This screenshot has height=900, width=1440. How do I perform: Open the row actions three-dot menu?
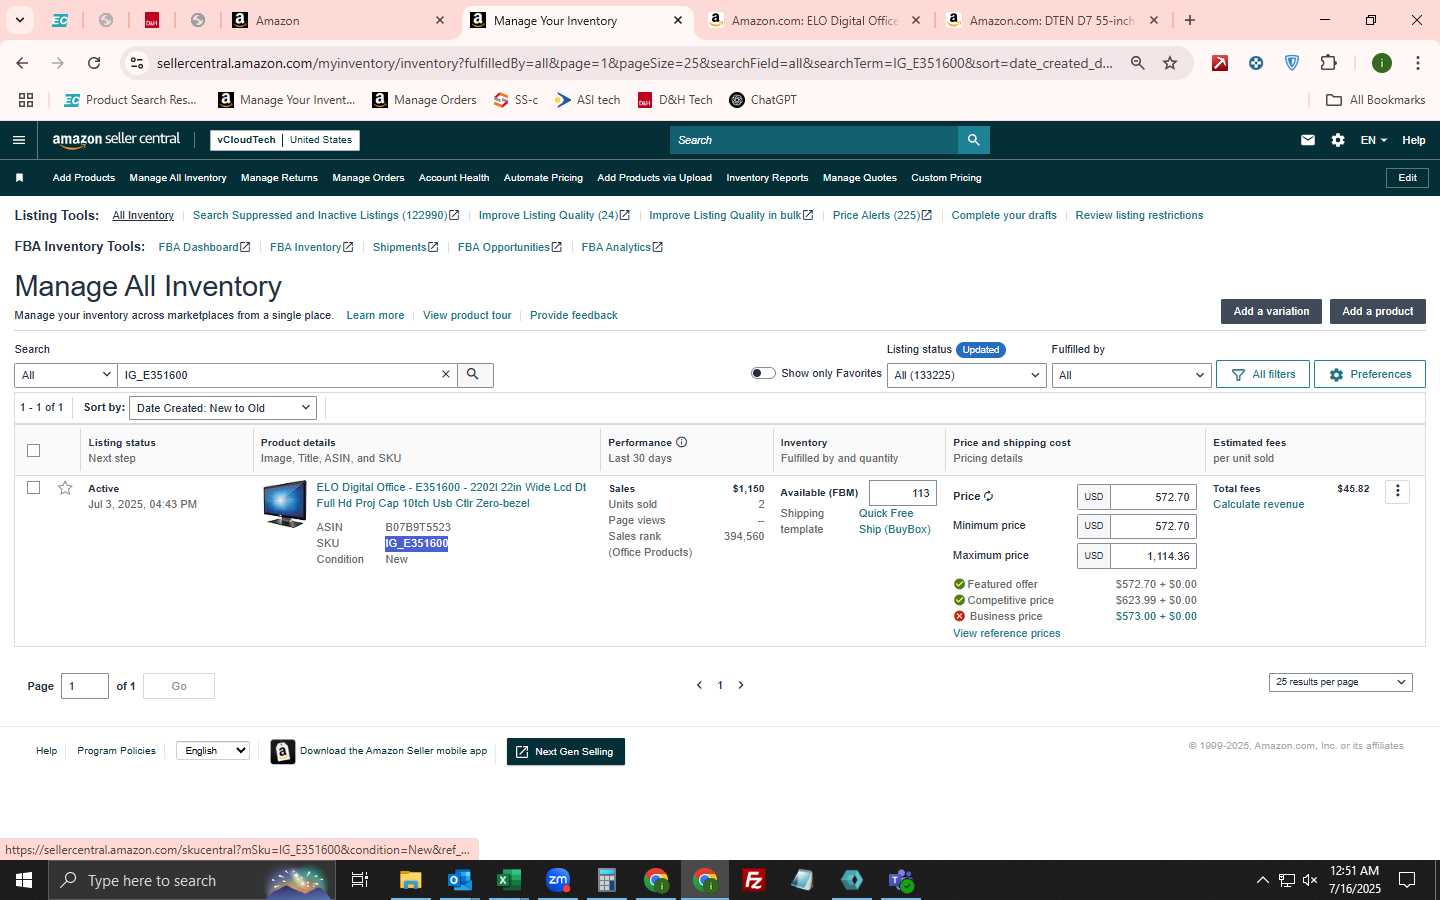(1398, 491)
